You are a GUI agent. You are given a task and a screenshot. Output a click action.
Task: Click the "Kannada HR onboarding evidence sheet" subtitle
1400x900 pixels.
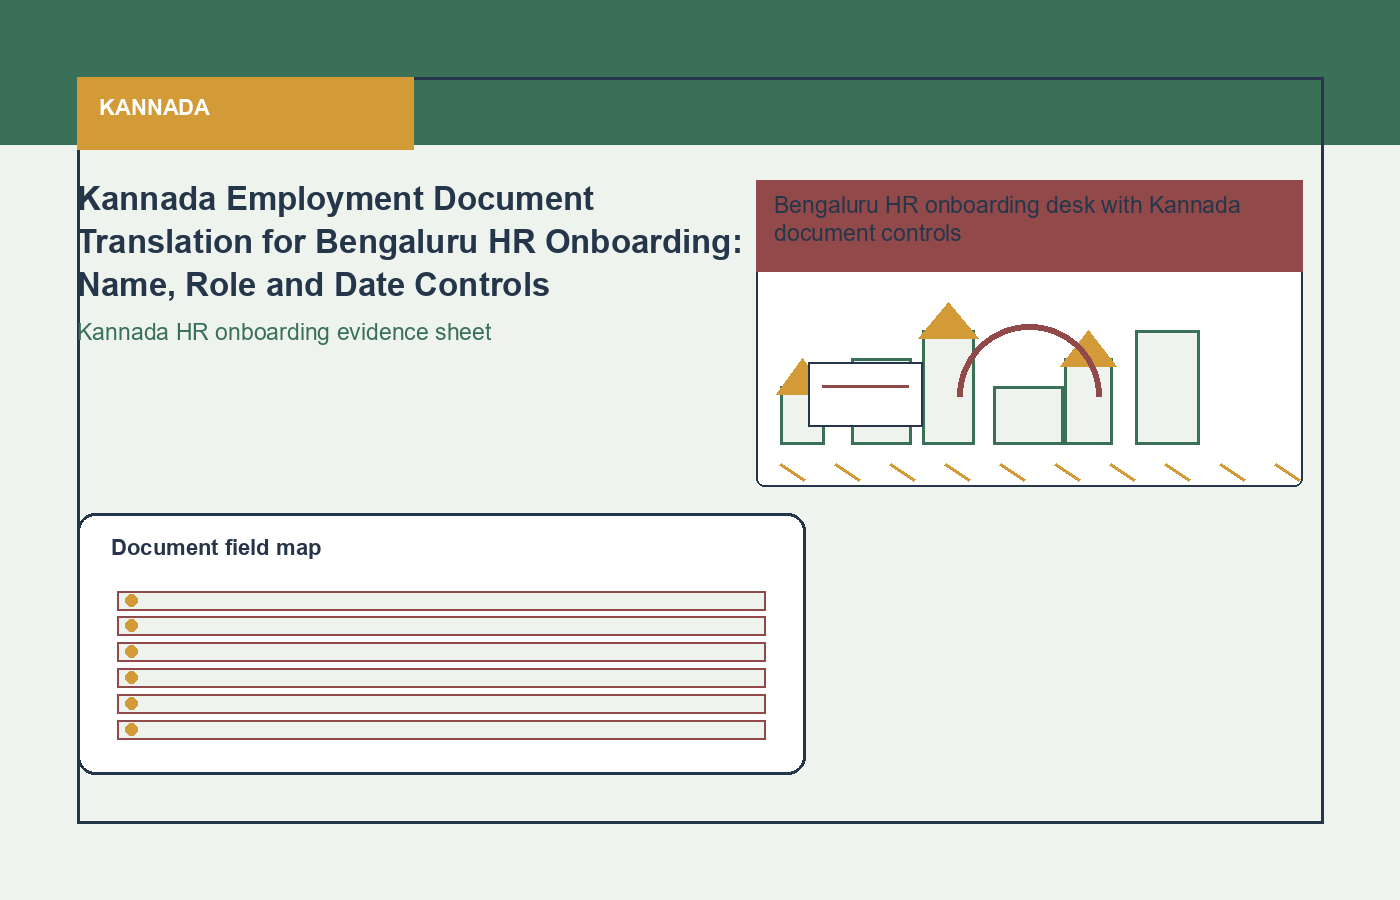click(x=285, y=332)
